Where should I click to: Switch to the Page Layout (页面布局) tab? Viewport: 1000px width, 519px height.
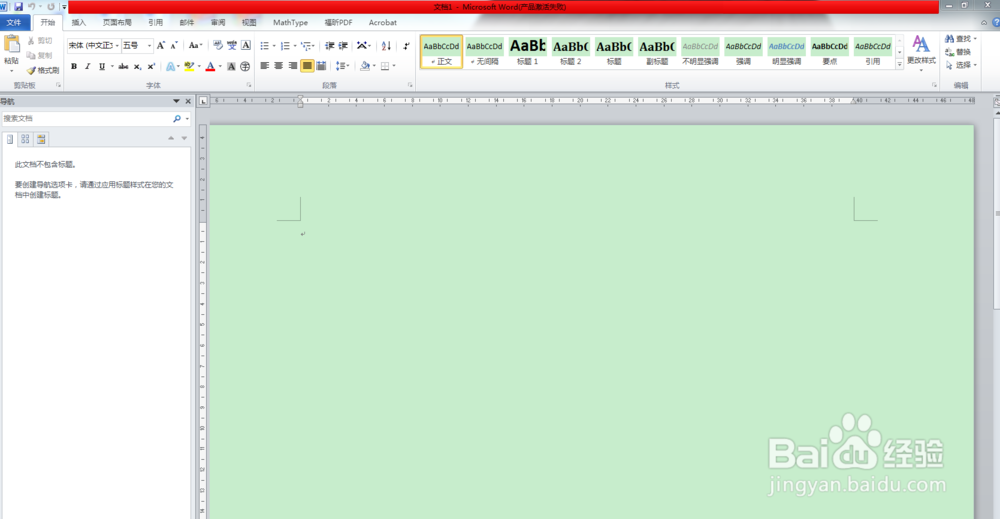tap(117, 22)
